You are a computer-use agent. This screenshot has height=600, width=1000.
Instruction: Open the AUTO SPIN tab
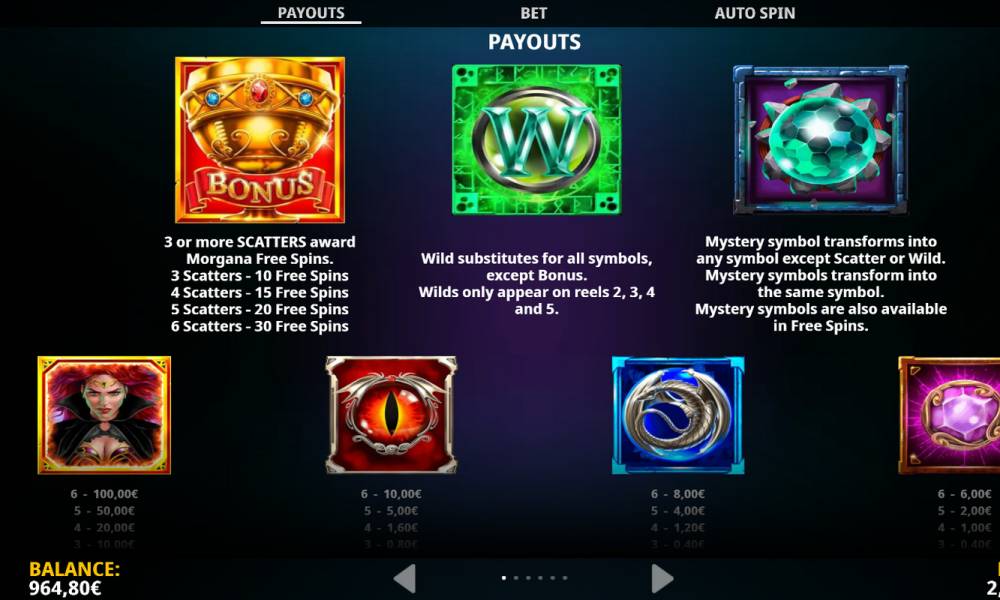tap(754, 13)
